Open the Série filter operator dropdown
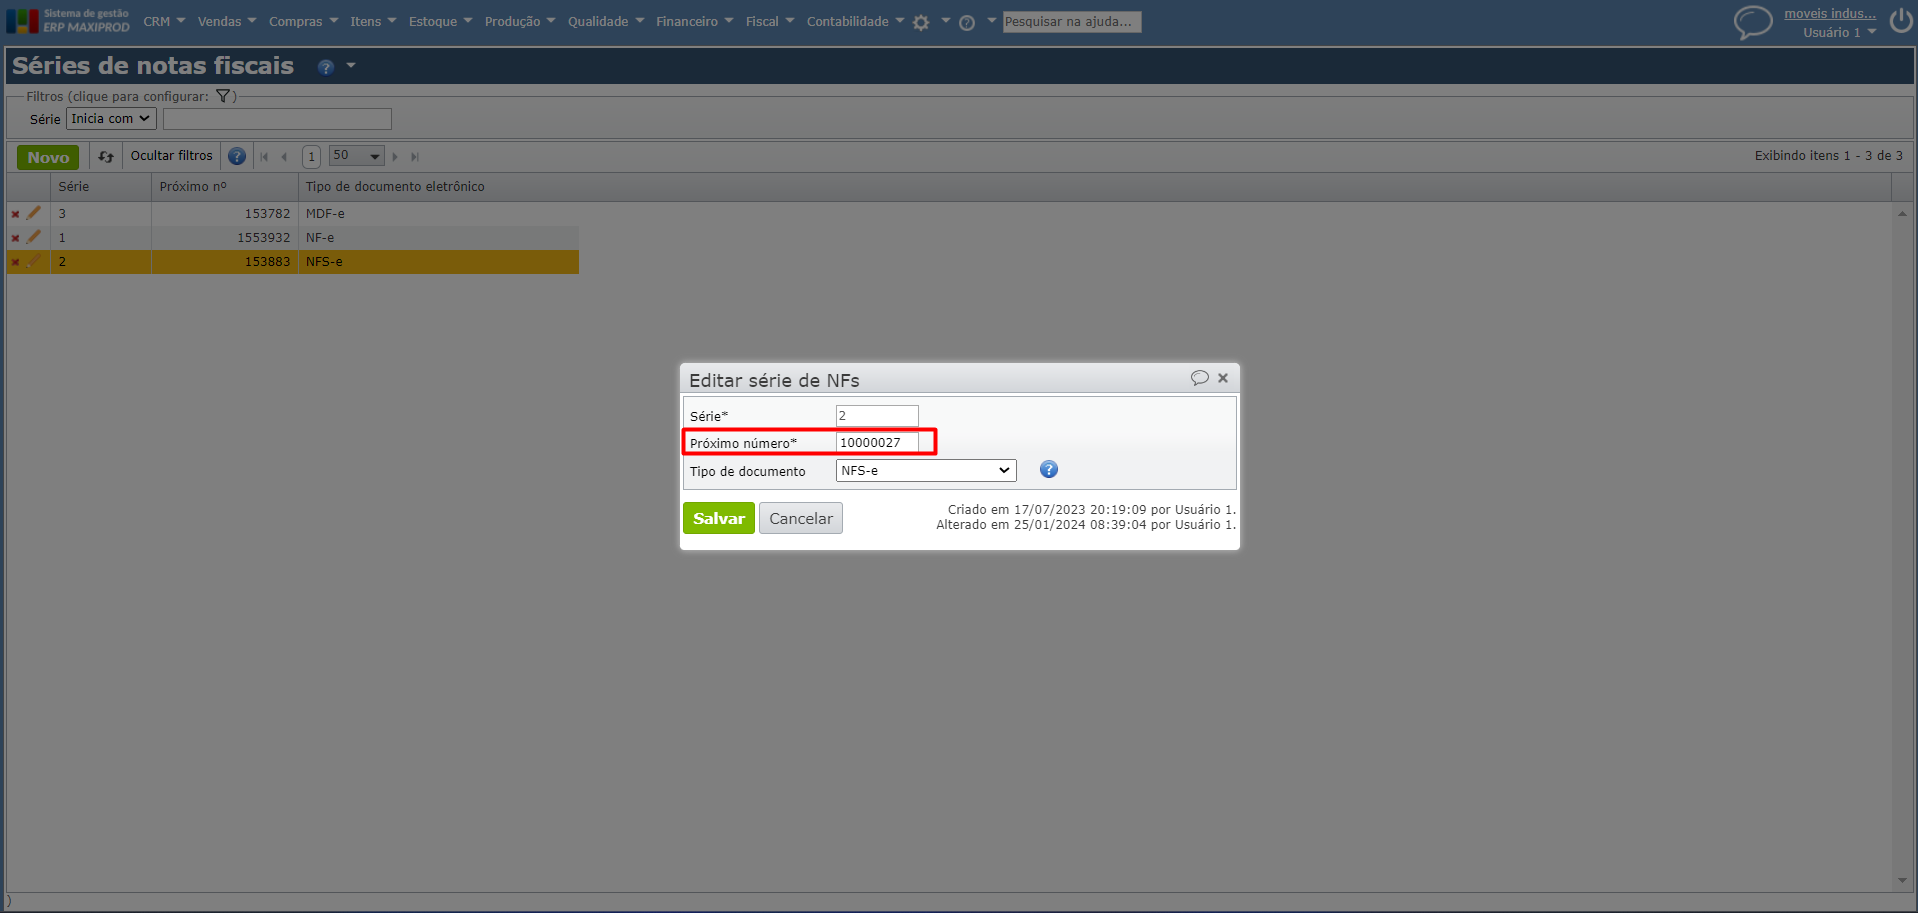The width and height of the screenshot is (1918, 913). point(111,119)
